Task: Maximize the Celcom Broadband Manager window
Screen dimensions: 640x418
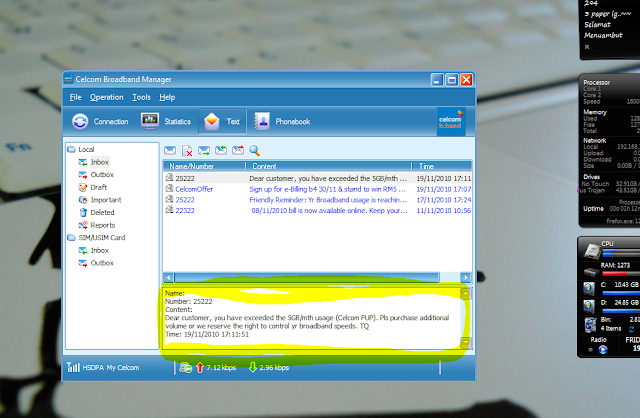Action: tap(452, 80)
